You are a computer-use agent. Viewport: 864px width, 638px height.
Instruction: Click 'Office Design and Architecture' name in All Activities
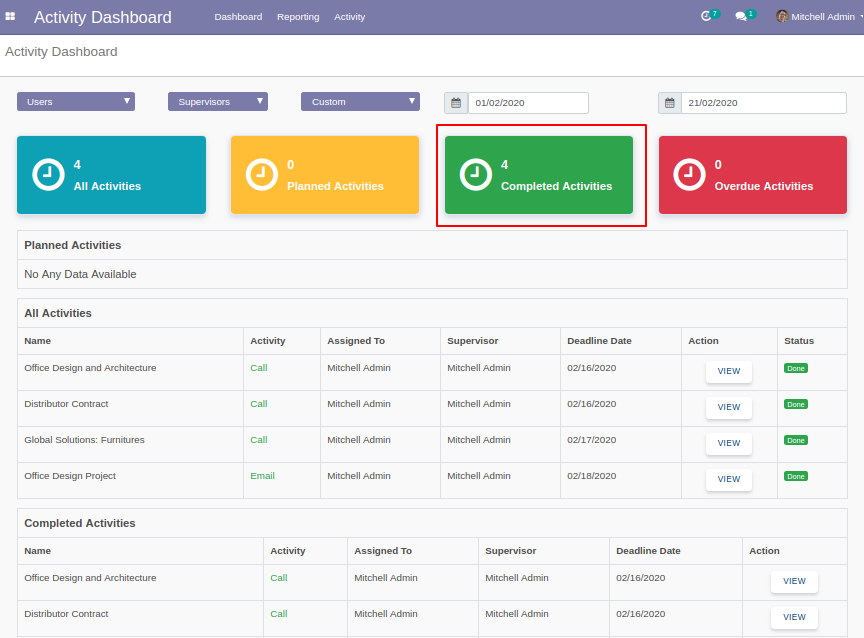(90, 367)
